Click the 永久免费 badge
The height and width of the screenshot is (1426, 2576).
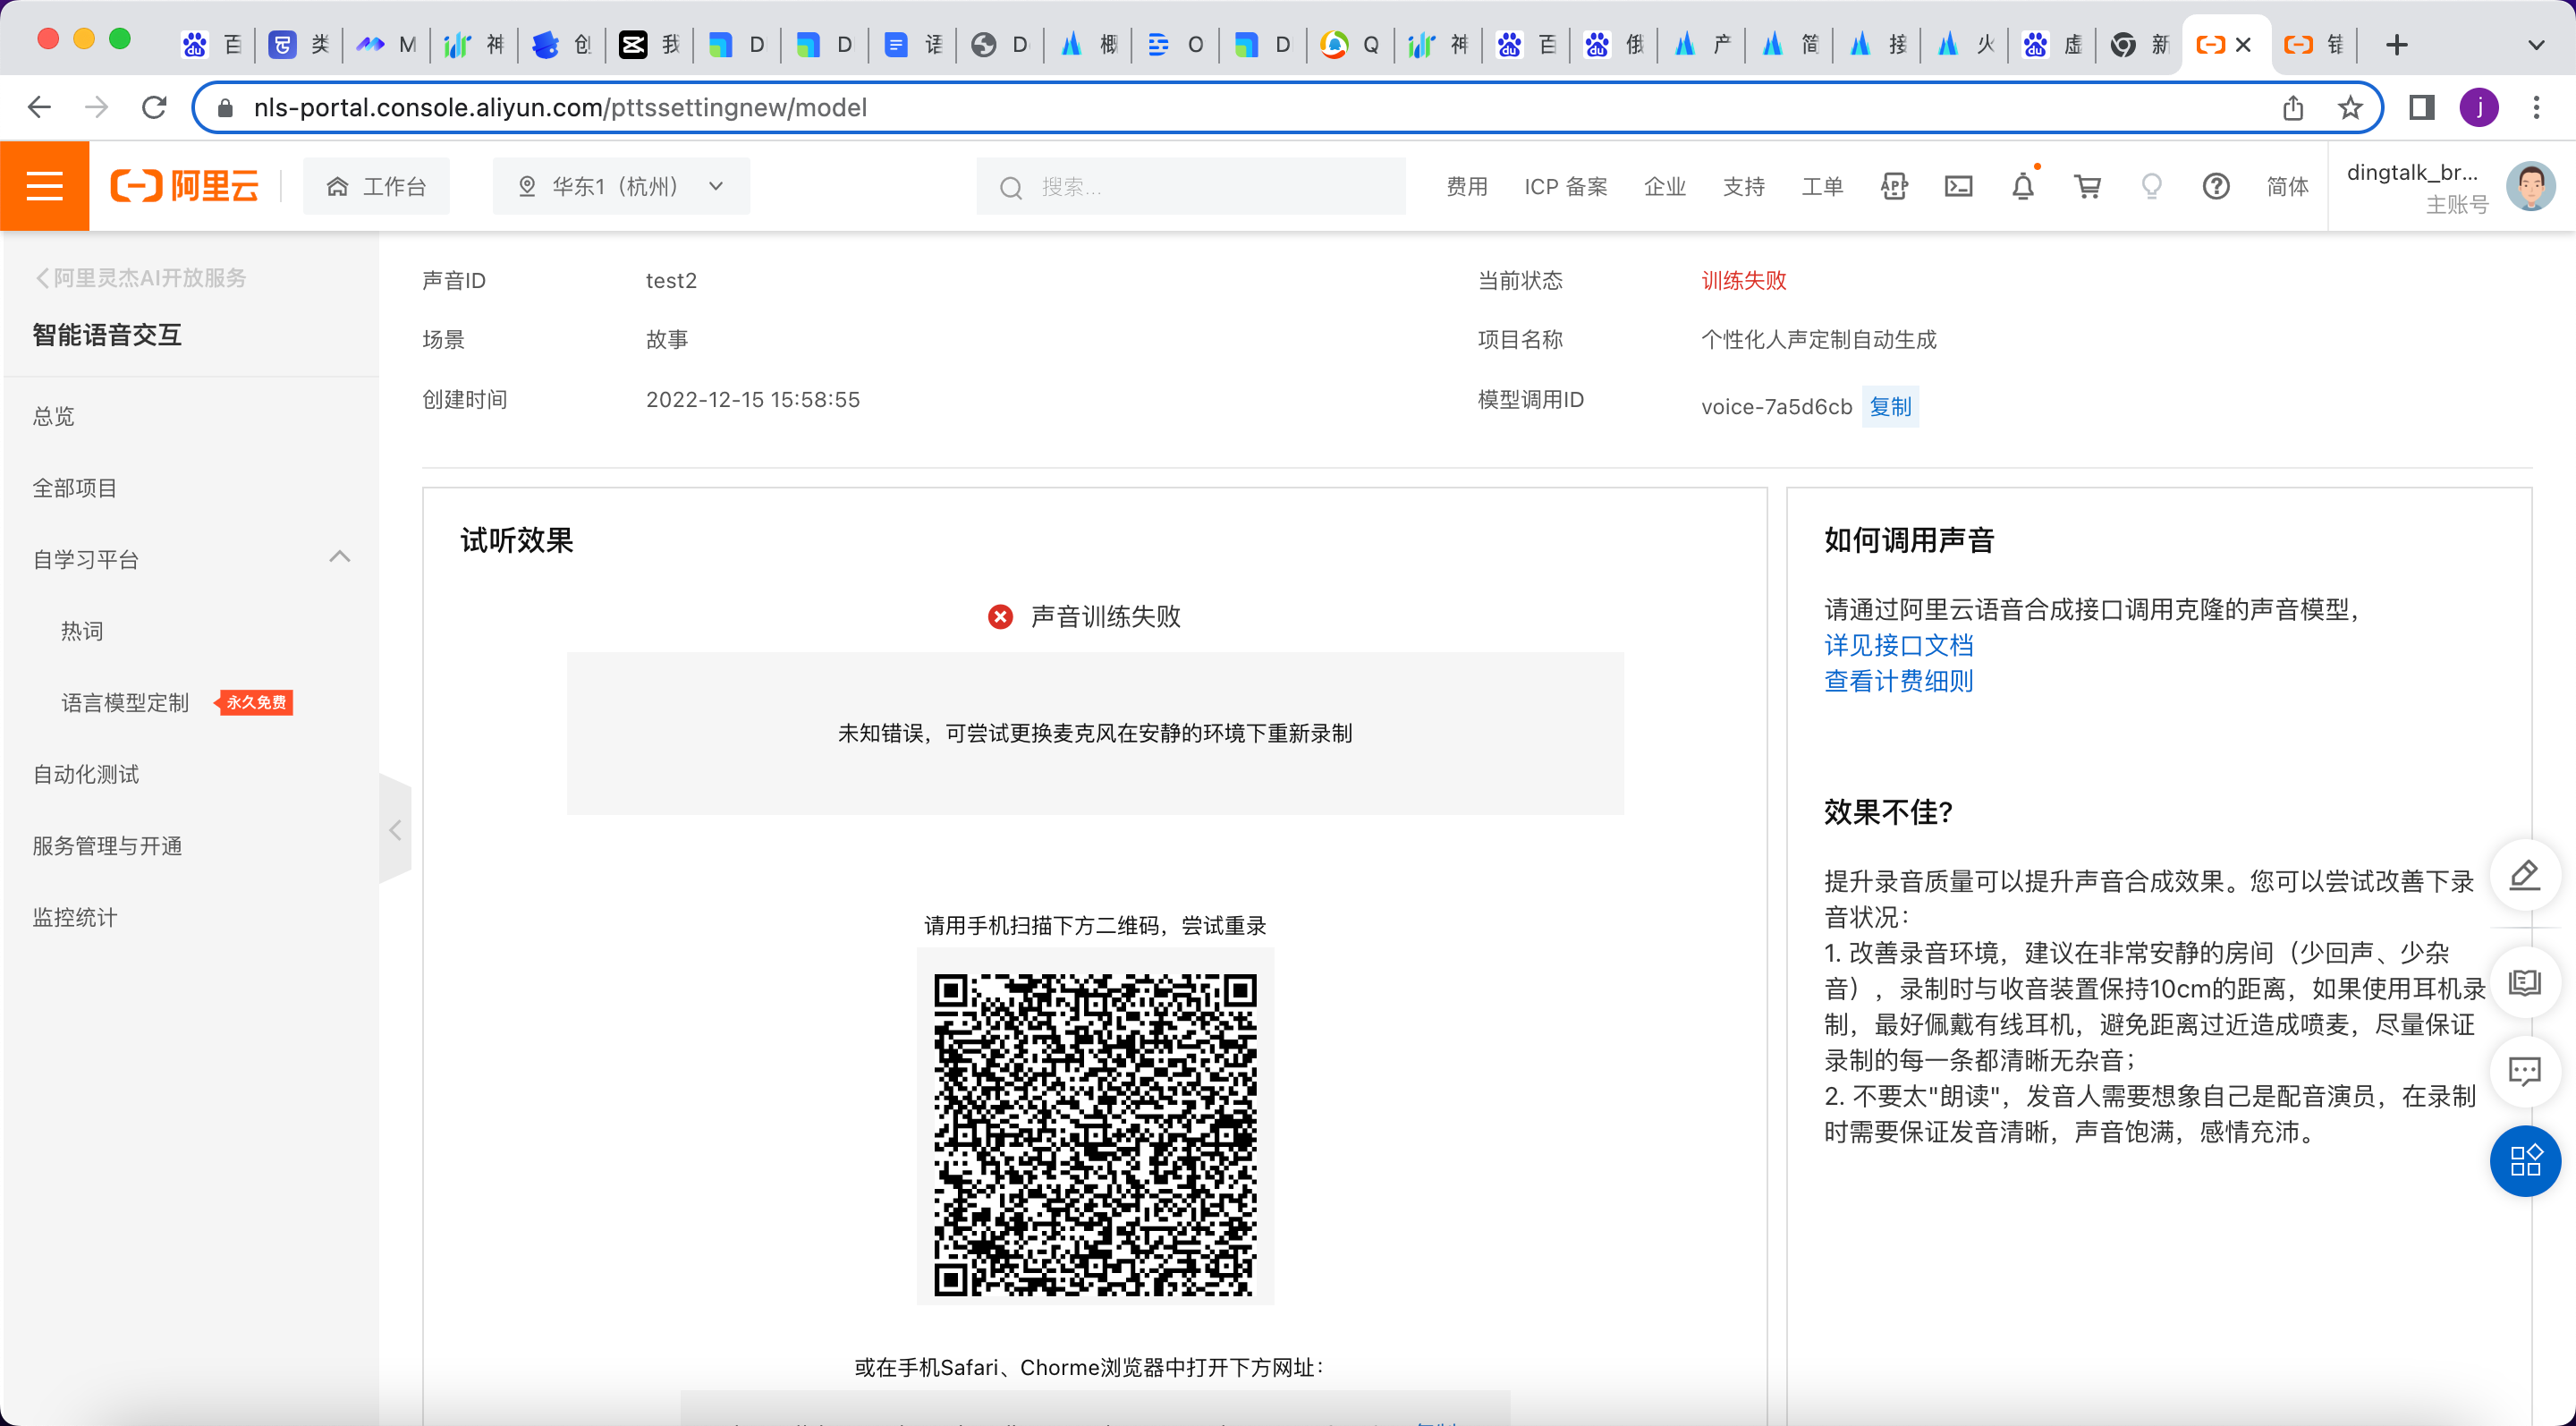[x=254, y=702]
